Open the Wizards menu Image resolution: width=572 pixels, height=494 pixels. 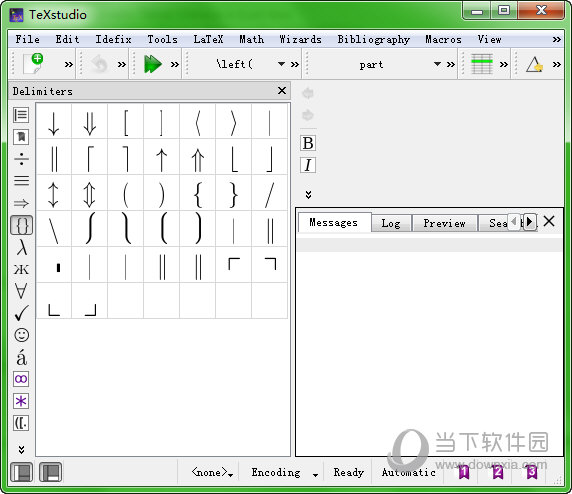(x=300, y=39)
